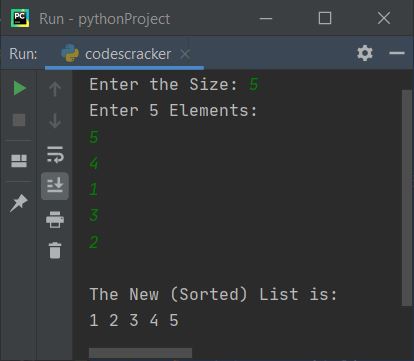Screen dimensions: 414x361
Task: Open Run settings gear menu
Action: tap(365, 53)
